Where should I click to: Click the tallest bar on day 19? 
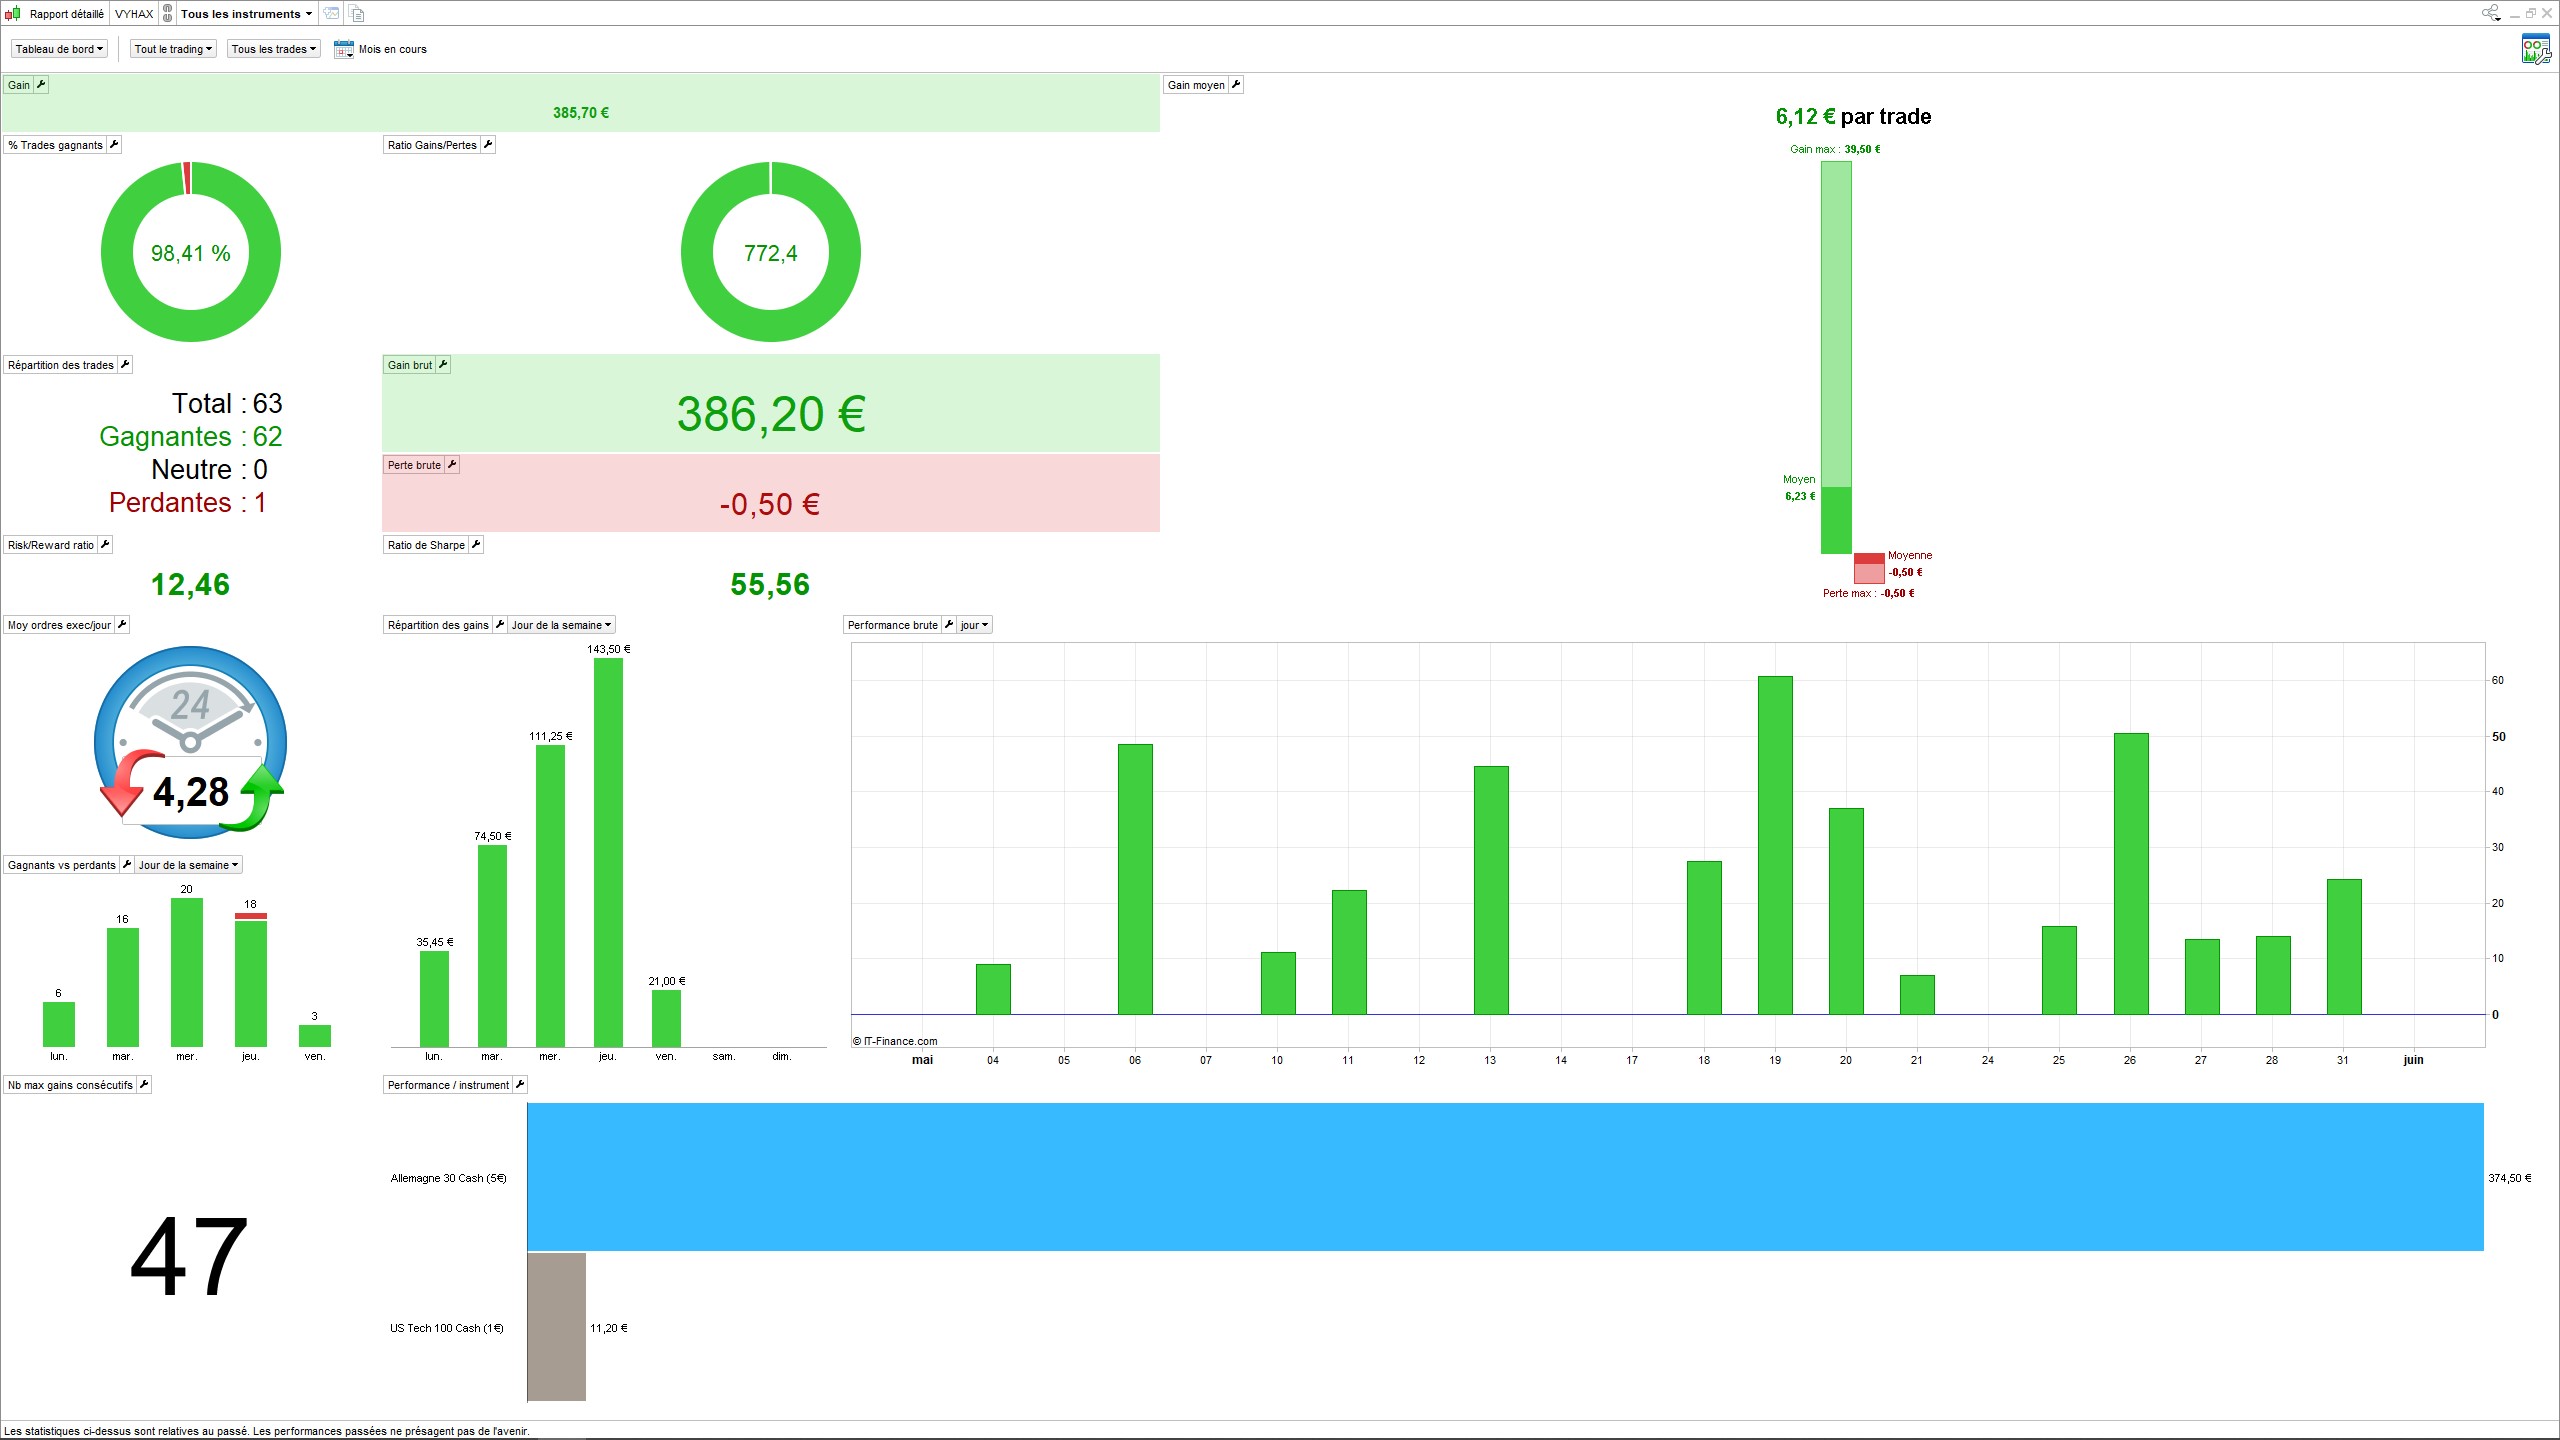(1775, 845)
